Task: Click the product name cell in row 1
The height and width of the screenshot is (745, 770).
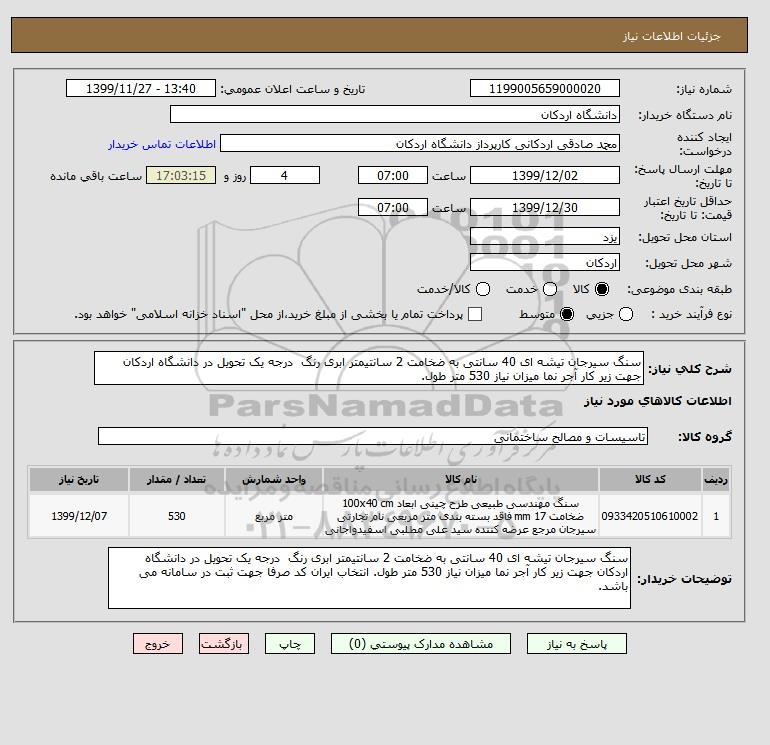Action: (x=461, y=516)
